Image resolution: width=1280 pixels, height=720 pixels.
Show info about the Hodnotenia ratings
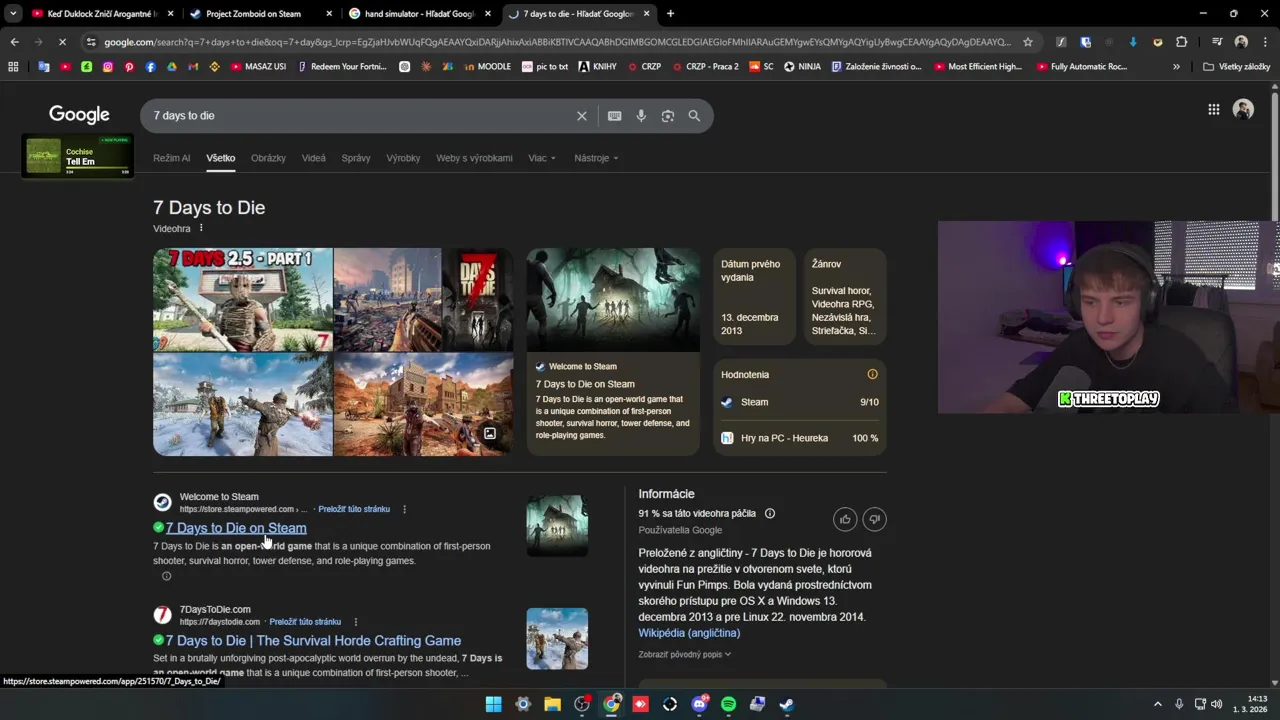(x=872, y=374)
